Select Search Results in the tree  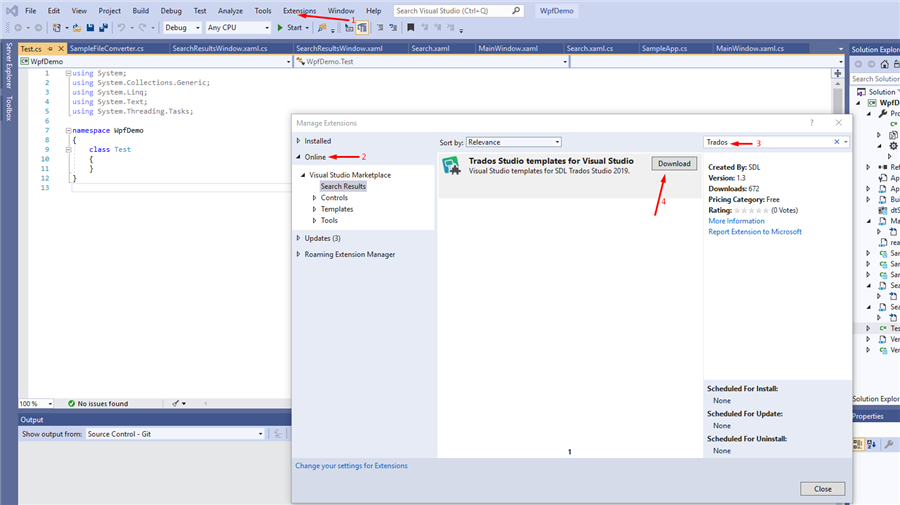coord(343,186)
